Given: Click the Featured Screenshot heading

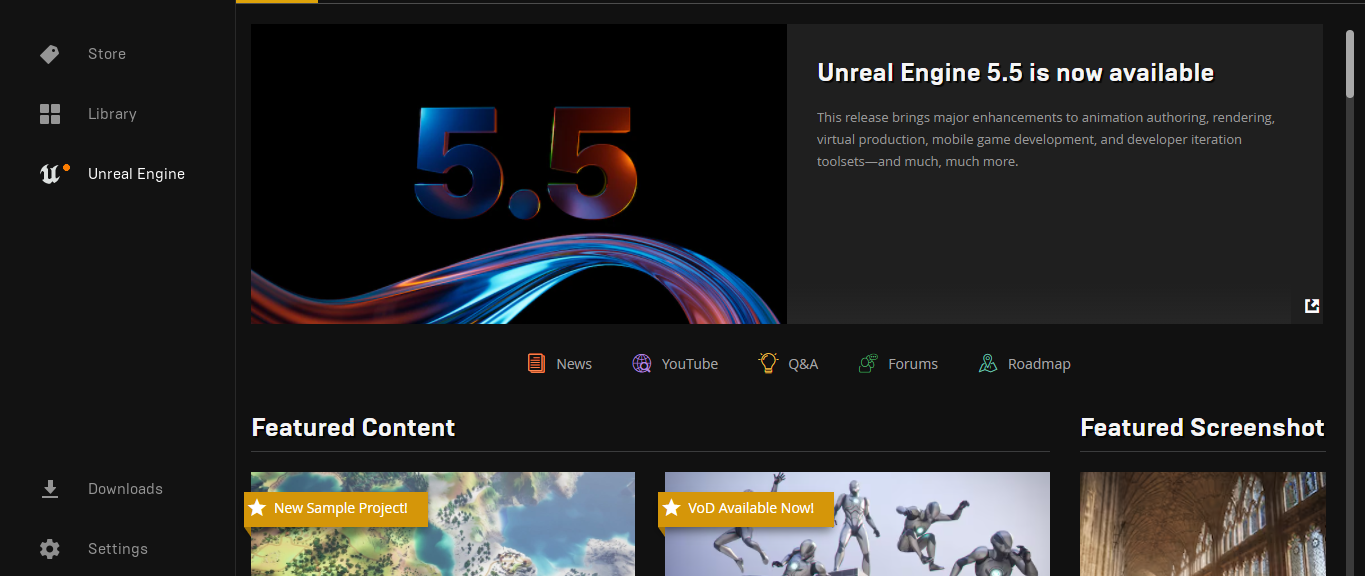Looking at the screenshot, I should click(1202, 428).
